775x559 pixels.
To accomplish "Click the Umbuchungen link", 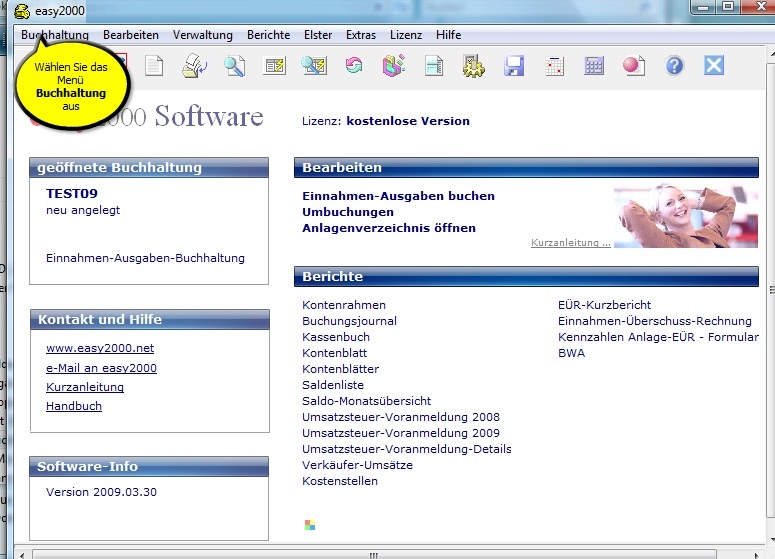I will click(348, 212).
